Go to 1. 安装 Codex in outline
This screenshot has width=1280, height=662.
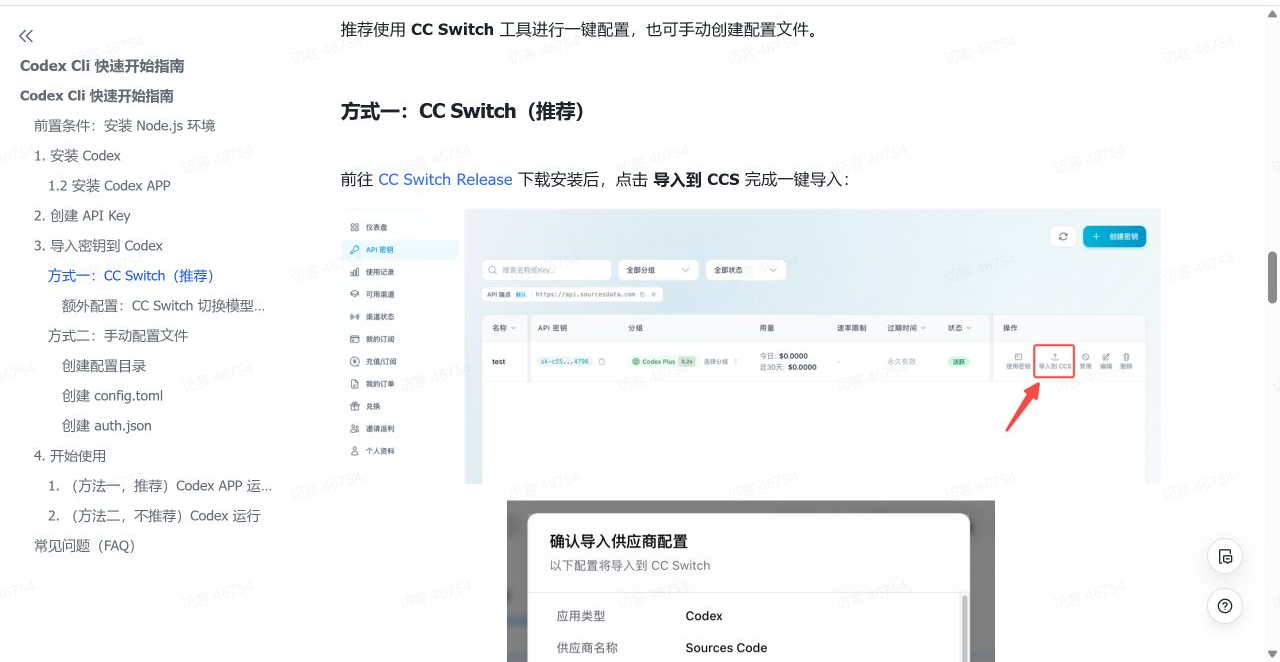click(77, 156)
